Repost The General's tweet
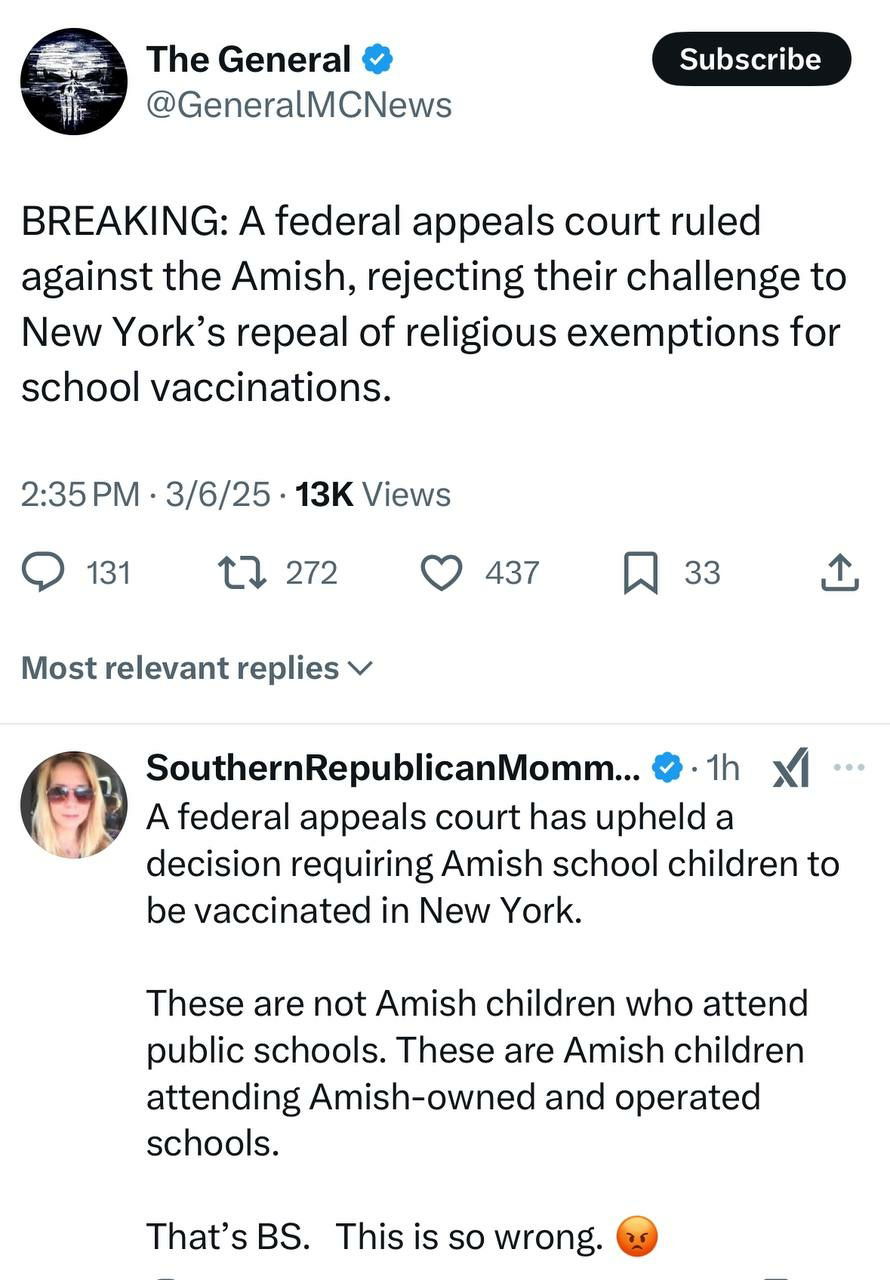 (x=240, y=572)
